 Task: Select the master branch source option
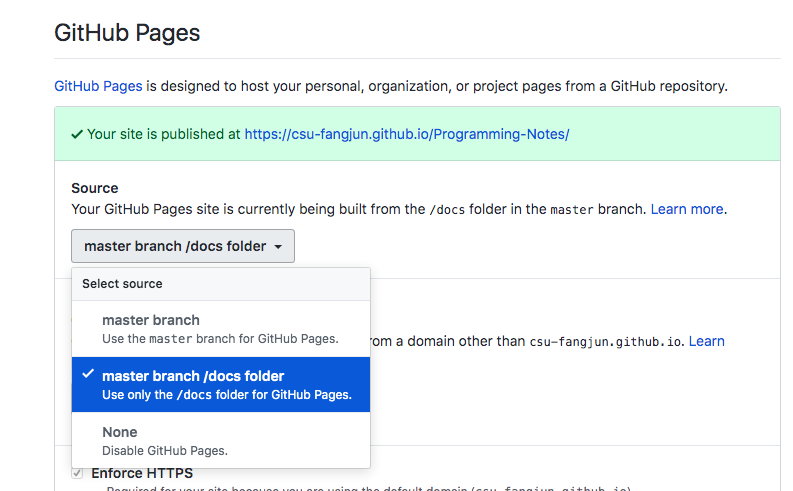[x=221, y=329]
